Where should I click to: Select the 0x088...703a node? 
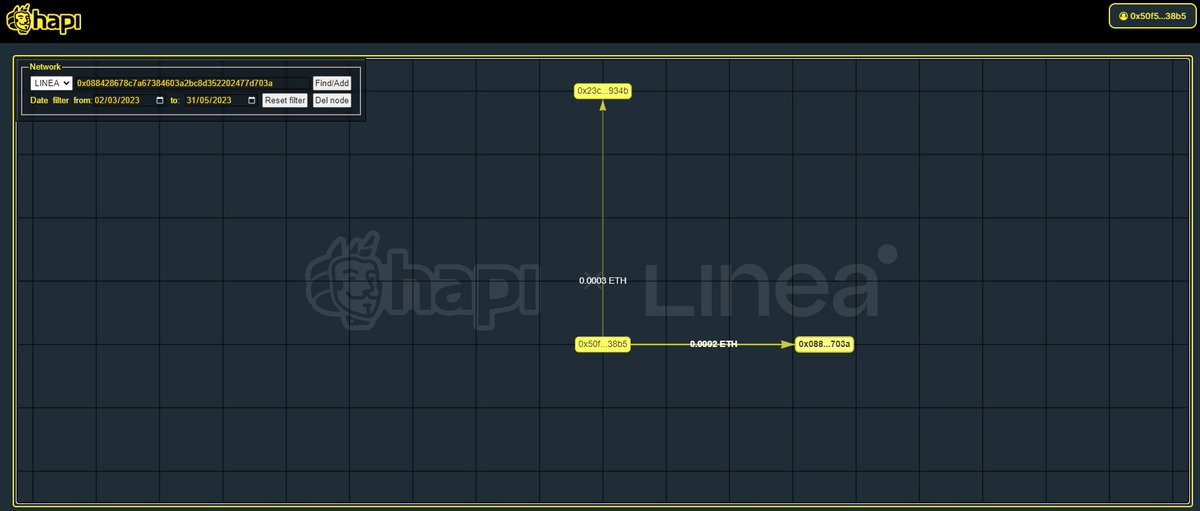tap(824, 344)
